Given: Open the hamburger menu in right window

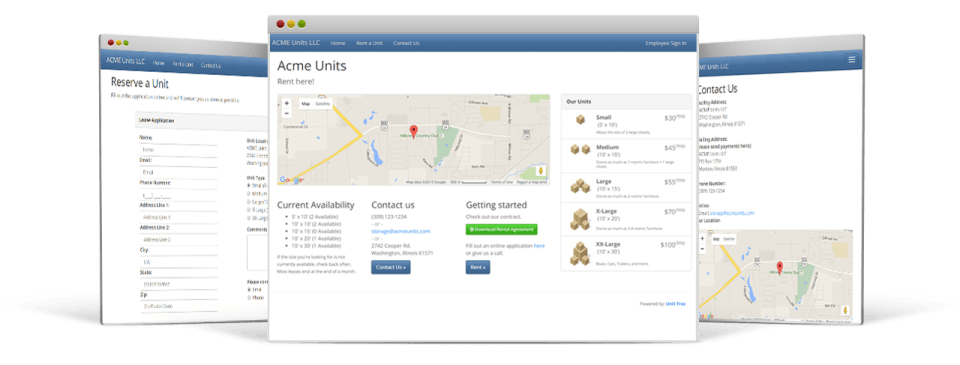Looking at the screenshot, I should (x=851, y=59).
